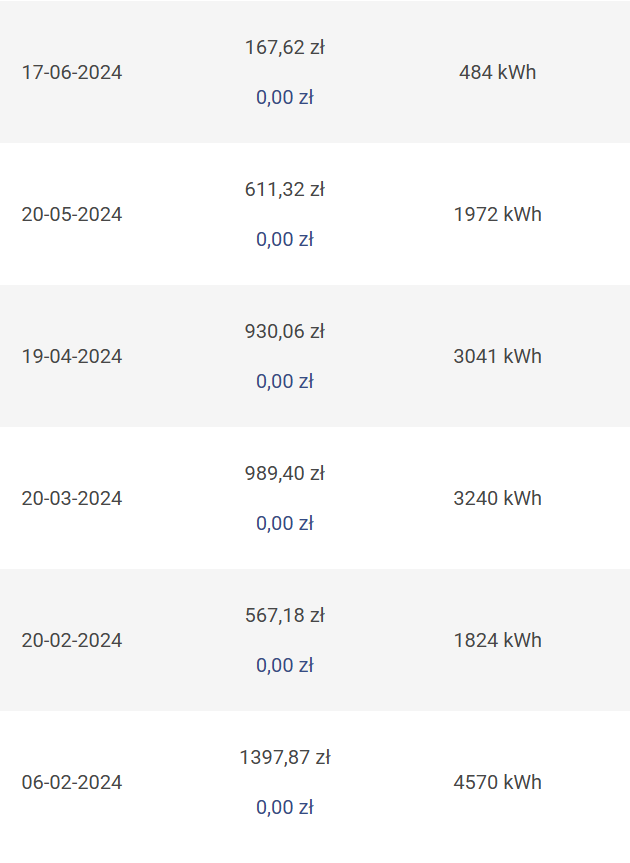The image size is (630, 863).
Task: Click the 484 kWh usage value
Action: pos(497,73)
